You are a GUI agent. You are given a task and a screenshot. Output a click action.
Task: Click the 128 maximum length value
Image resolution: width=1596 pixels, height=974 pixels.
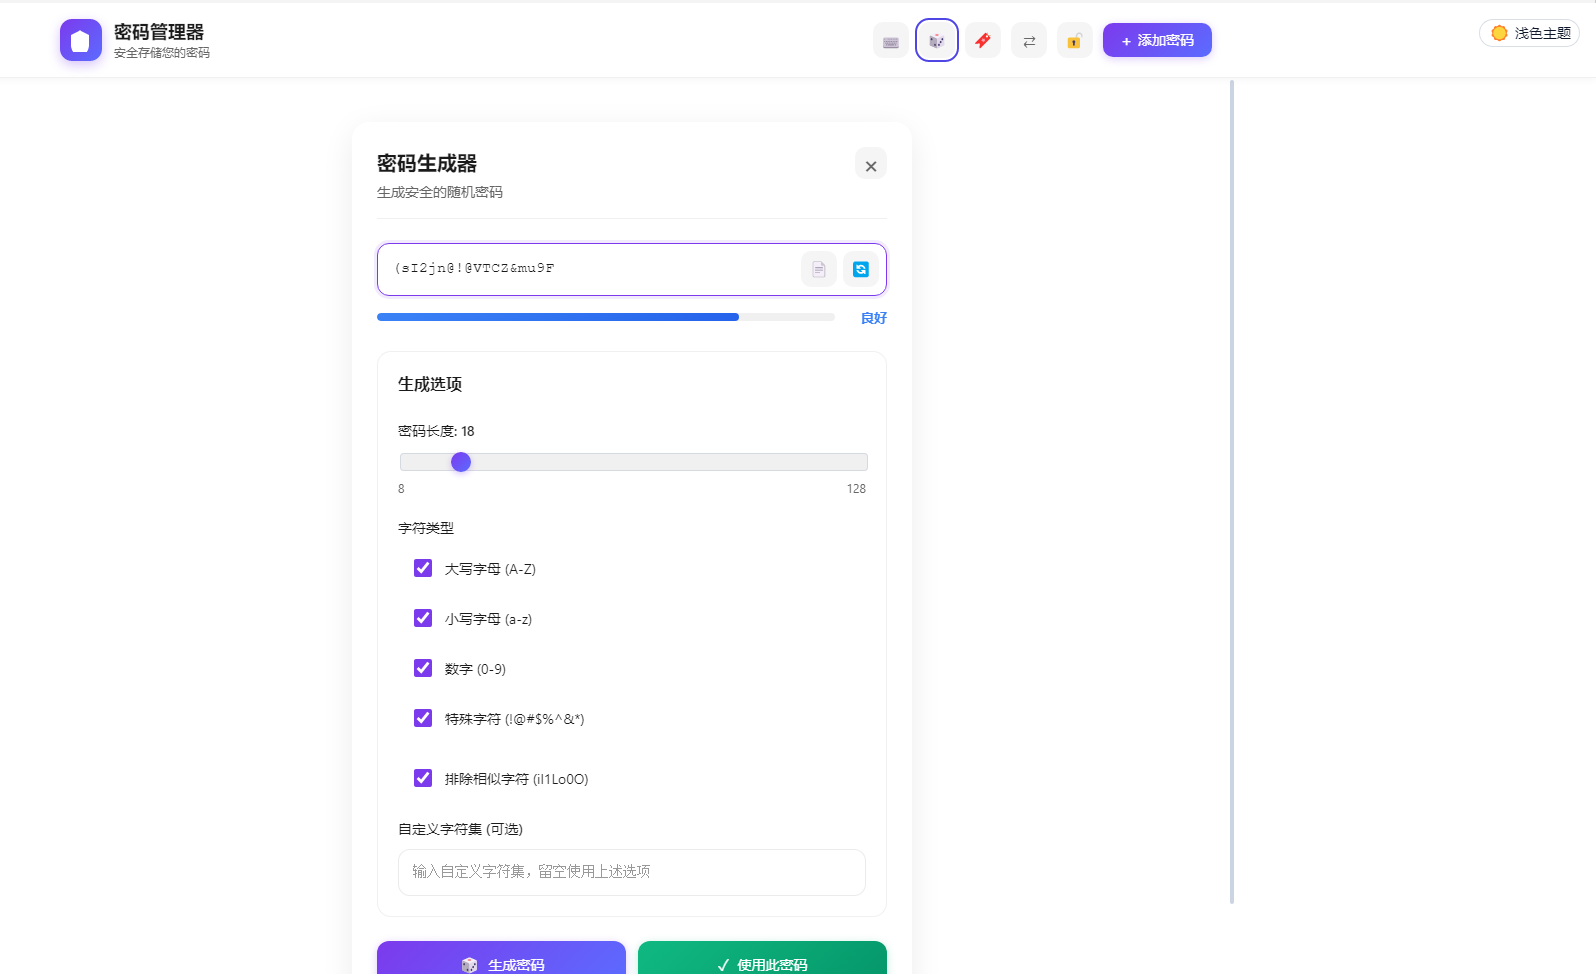tap(856, 489)
